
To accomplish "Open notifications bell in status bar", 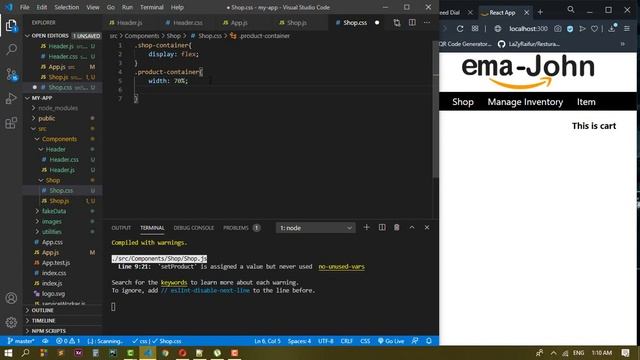I will tap(429, 341).
